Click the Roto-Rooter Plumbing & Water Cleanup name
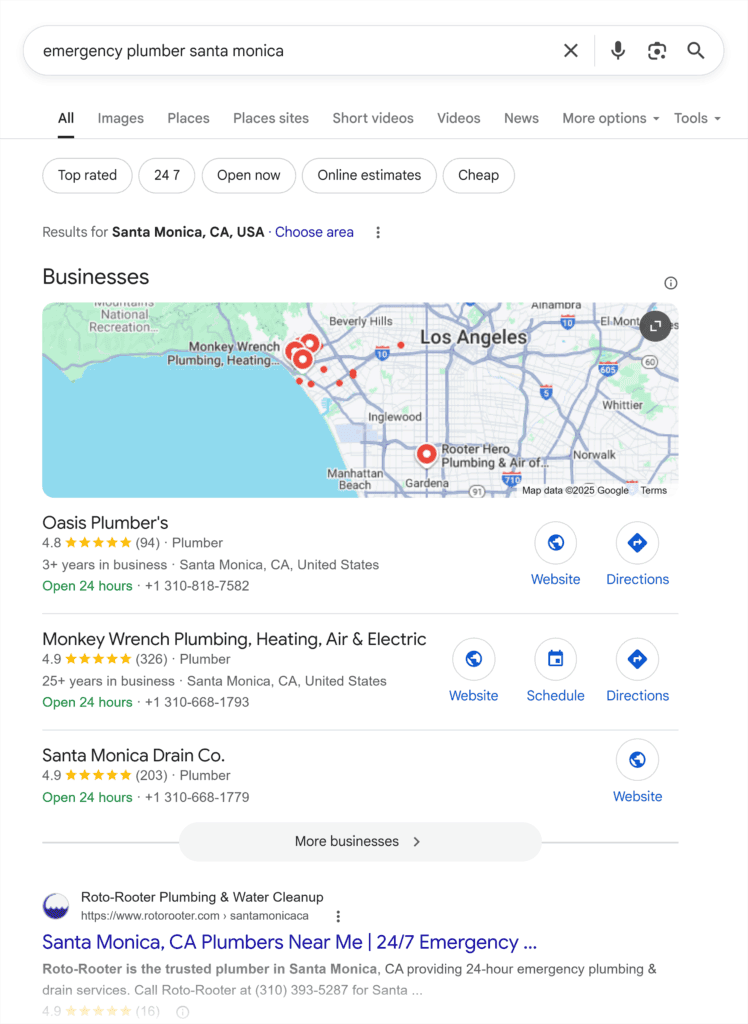This screenshot has width=748, height=1024. pyautogui.click(x=202, y=897)
